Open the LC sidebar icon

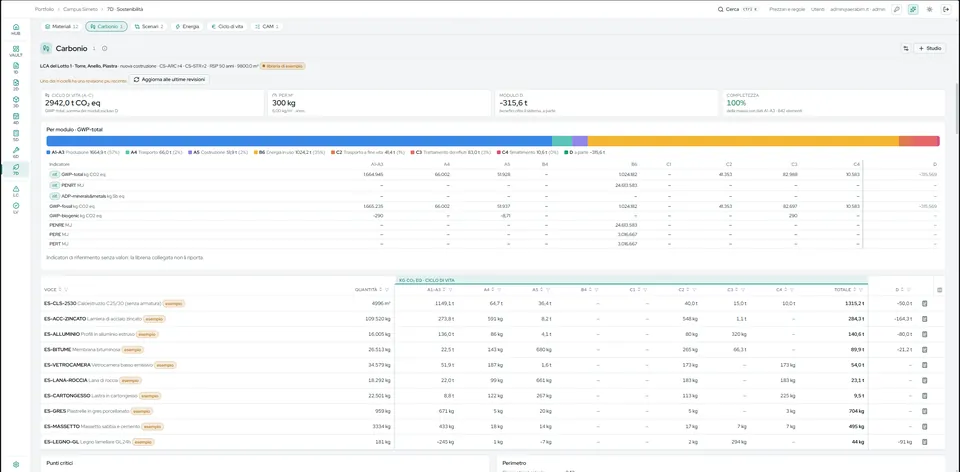(16, 191)
